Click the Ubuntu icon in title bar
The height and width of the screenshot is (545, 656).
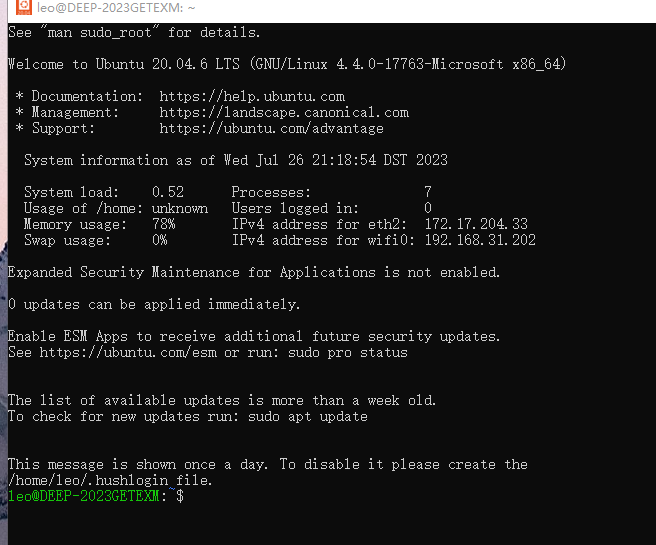coord(23,7)
